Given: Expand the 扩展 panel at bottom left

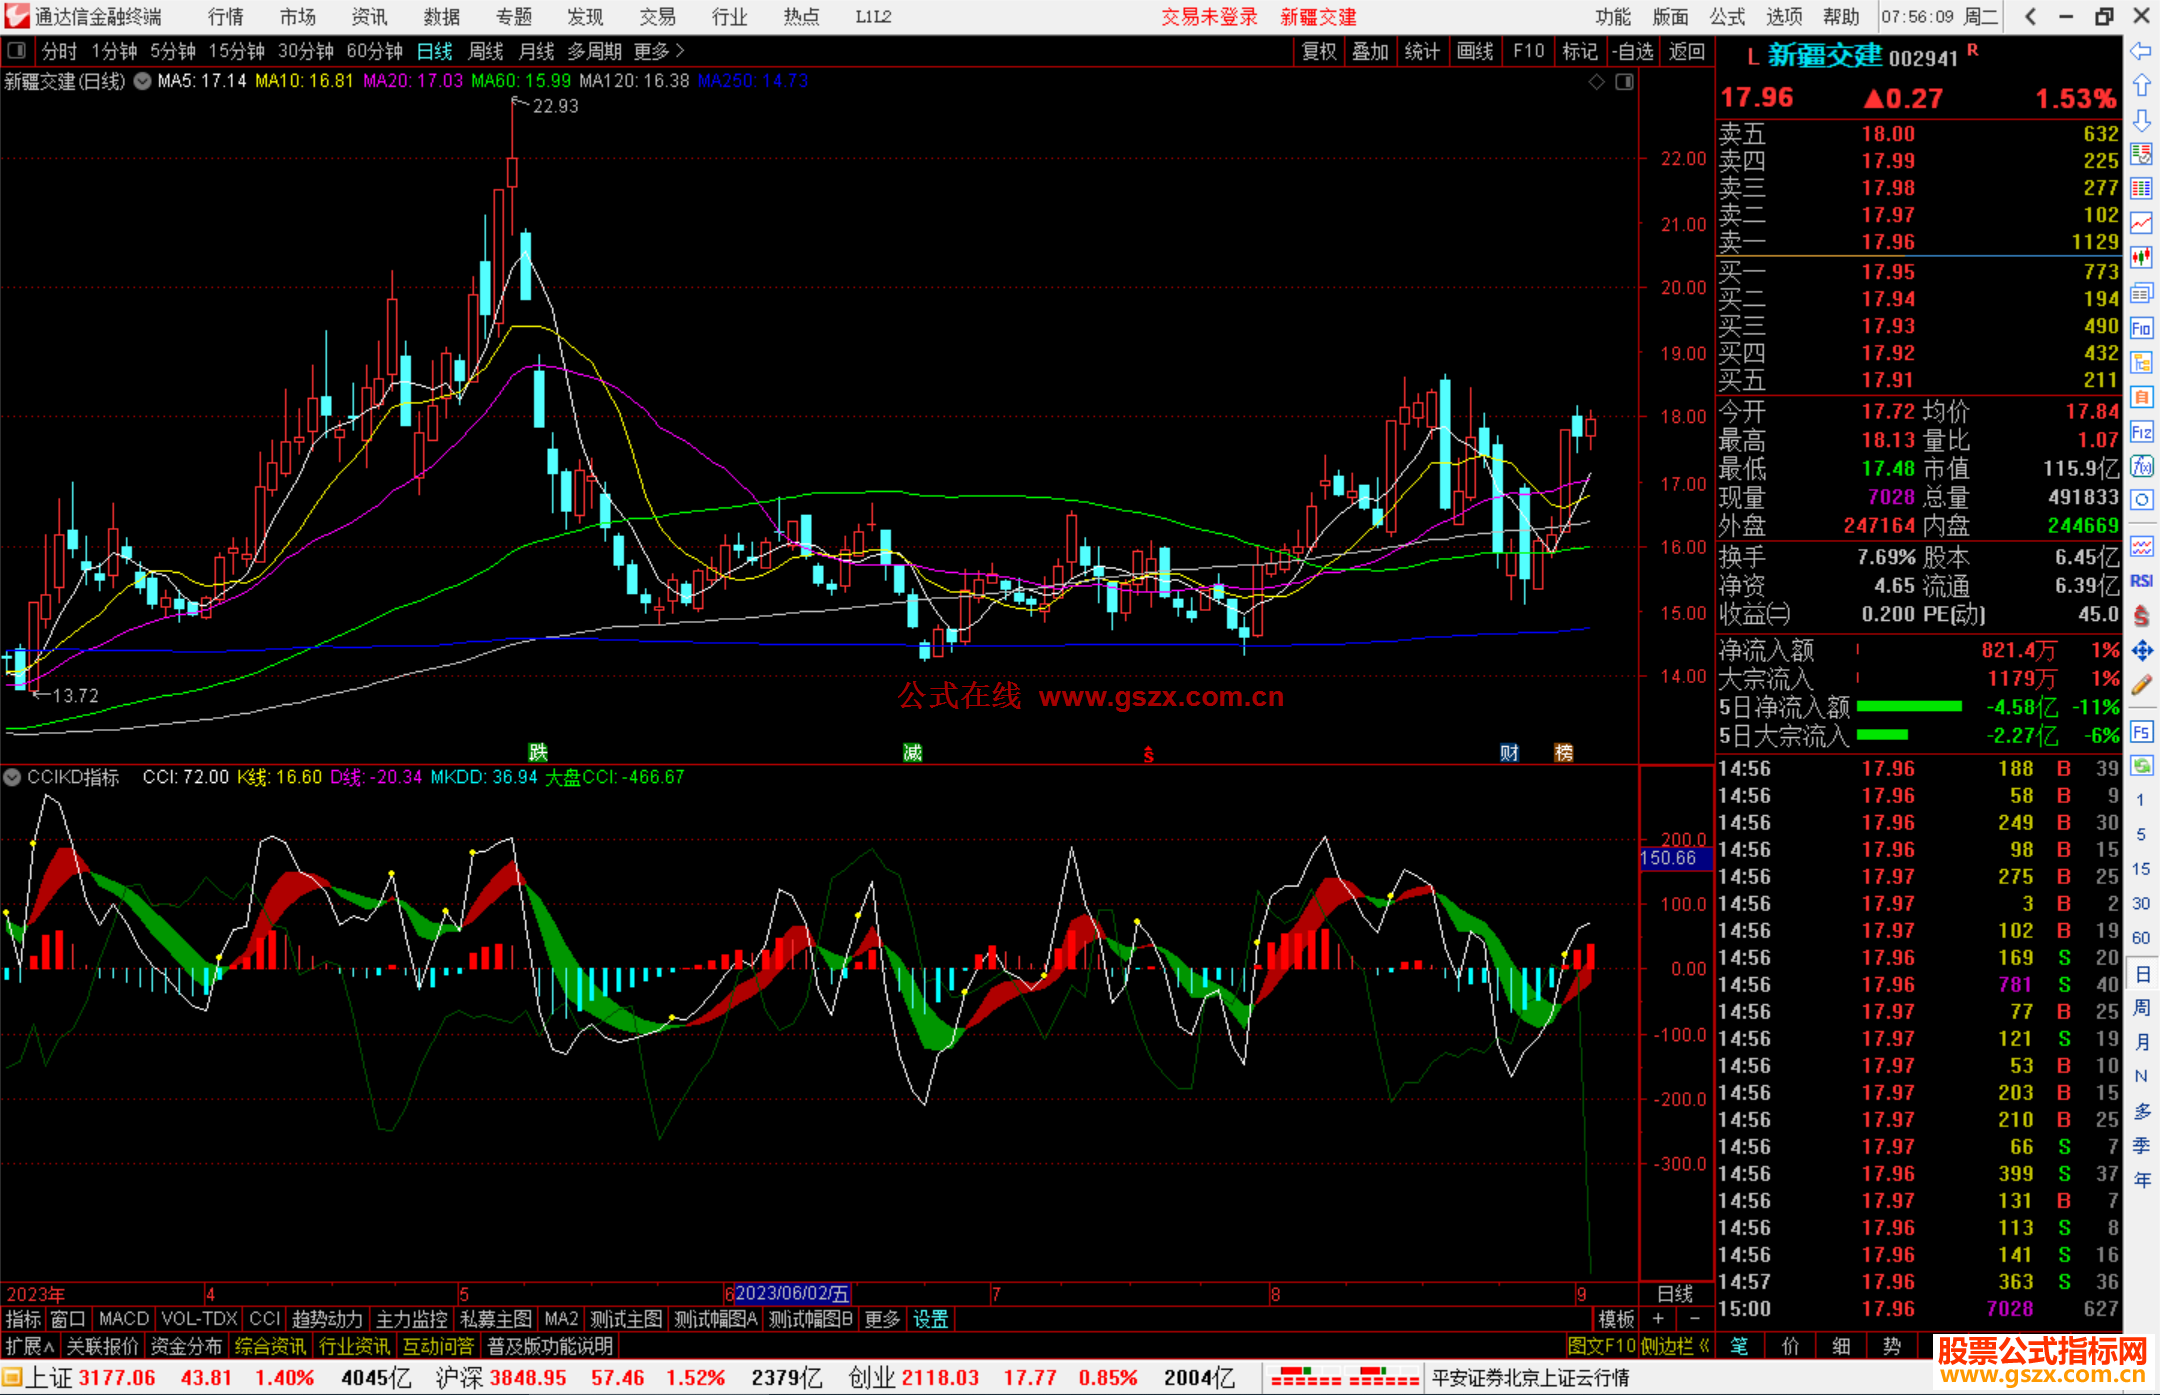Looking at the screenshot, I should point(30,1346).
